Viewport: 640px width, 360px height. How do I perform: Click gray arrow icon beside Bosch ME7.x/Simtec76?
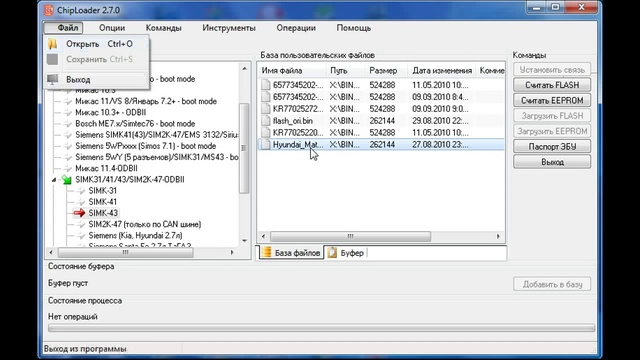(x=68, y=123)
